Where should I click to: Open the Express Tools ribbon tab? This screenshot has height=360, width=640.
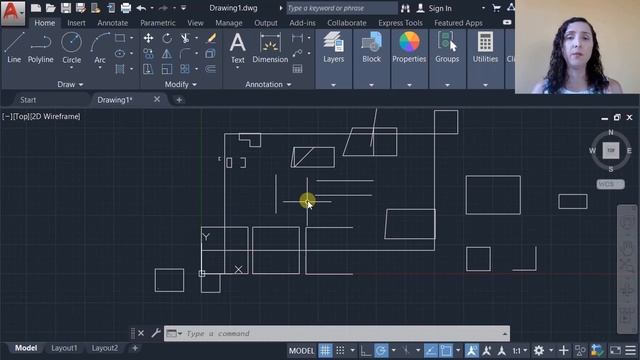point(400,23)
